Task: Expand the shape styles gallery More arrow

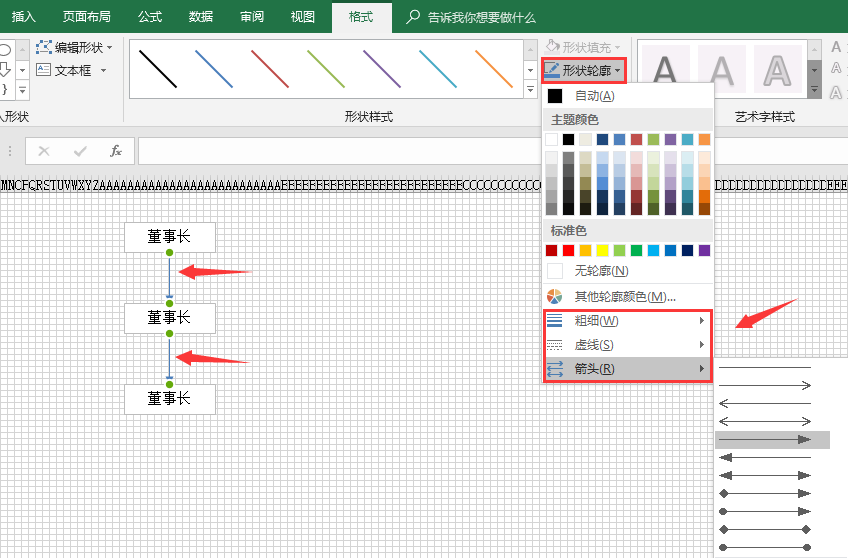Action: (x=531, y=89)
